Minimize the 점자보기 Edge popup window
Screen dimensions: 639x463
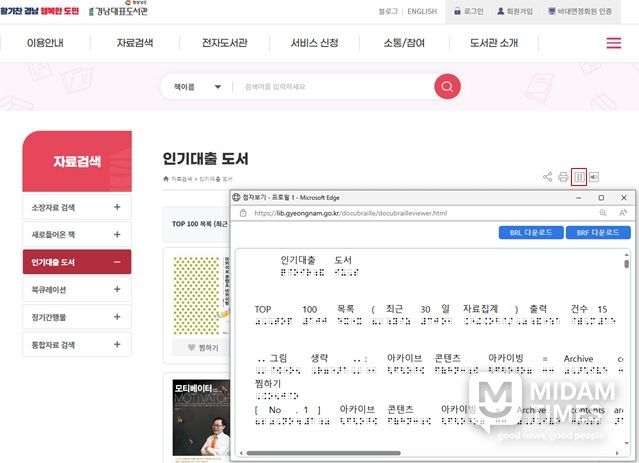(x=578, y=198)
